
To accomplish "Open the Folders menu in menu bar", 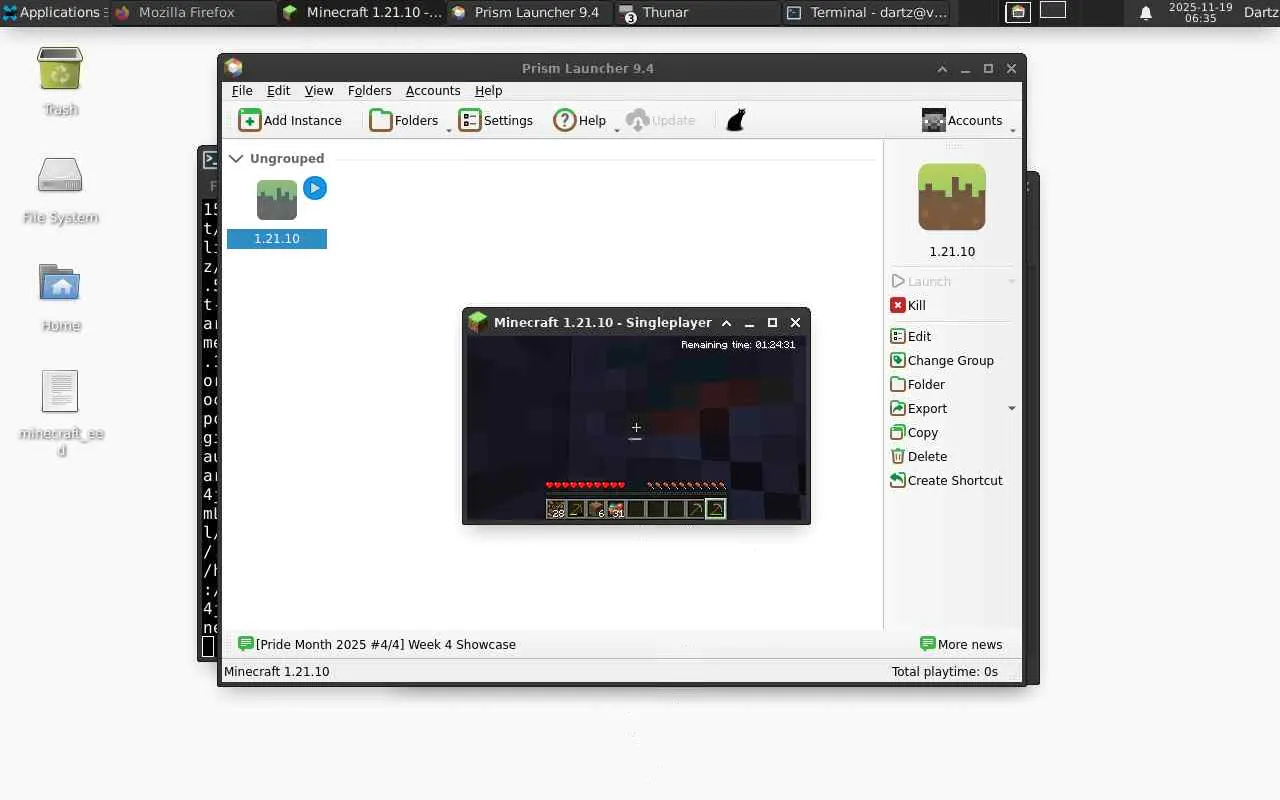I will (369, 90).
